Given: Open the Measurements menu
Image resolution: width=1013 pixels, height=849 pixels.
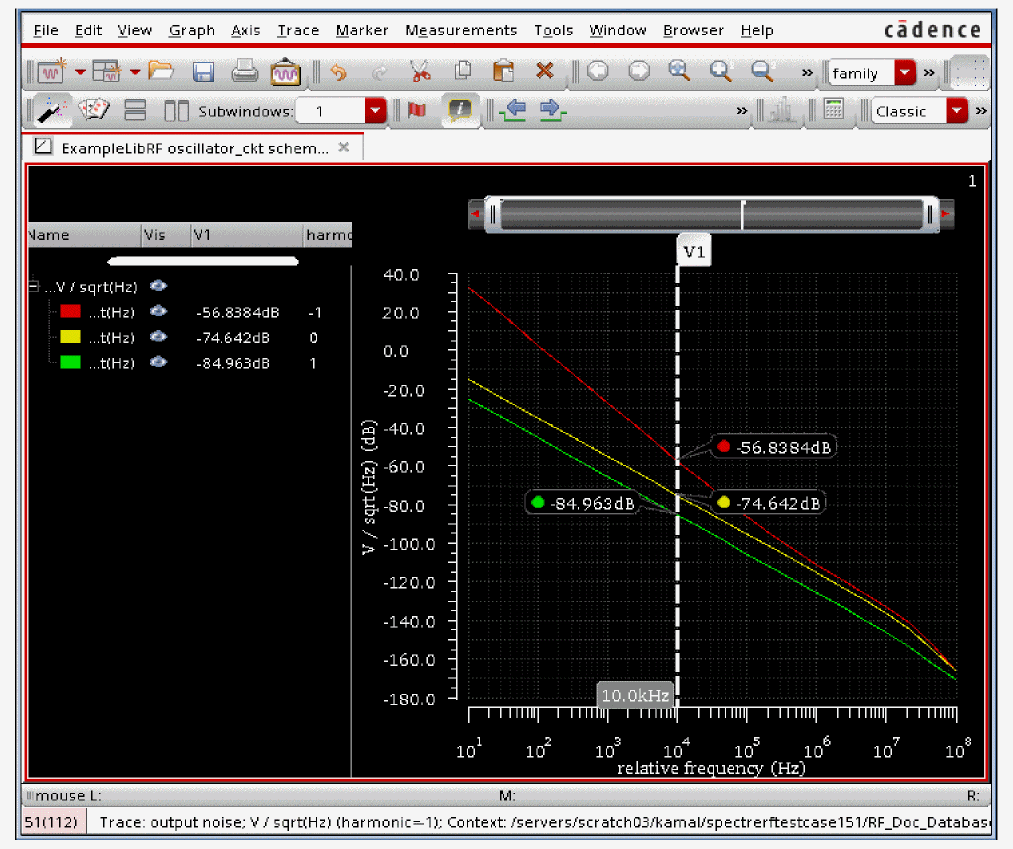Looking at the screenshot, I should 461,30.
